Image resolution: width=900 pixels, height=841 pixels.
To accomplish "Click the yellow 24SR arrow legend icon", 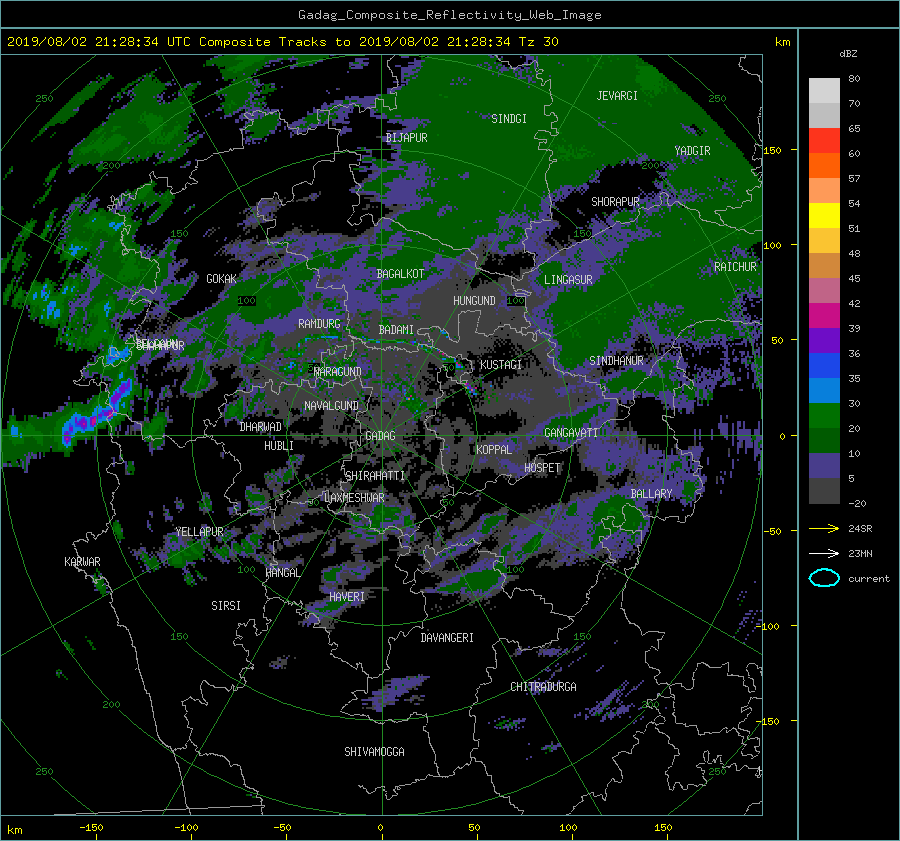I will pos(824,529).
